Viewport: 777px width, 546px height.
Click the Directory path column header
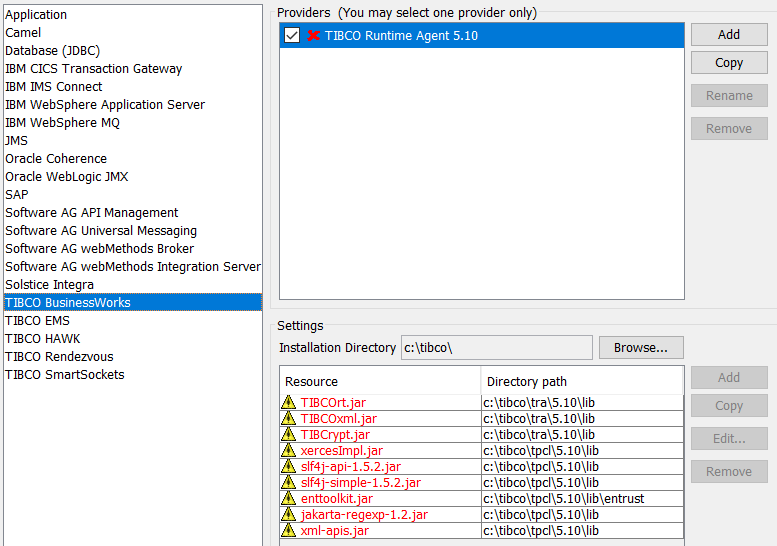(582, 382)
